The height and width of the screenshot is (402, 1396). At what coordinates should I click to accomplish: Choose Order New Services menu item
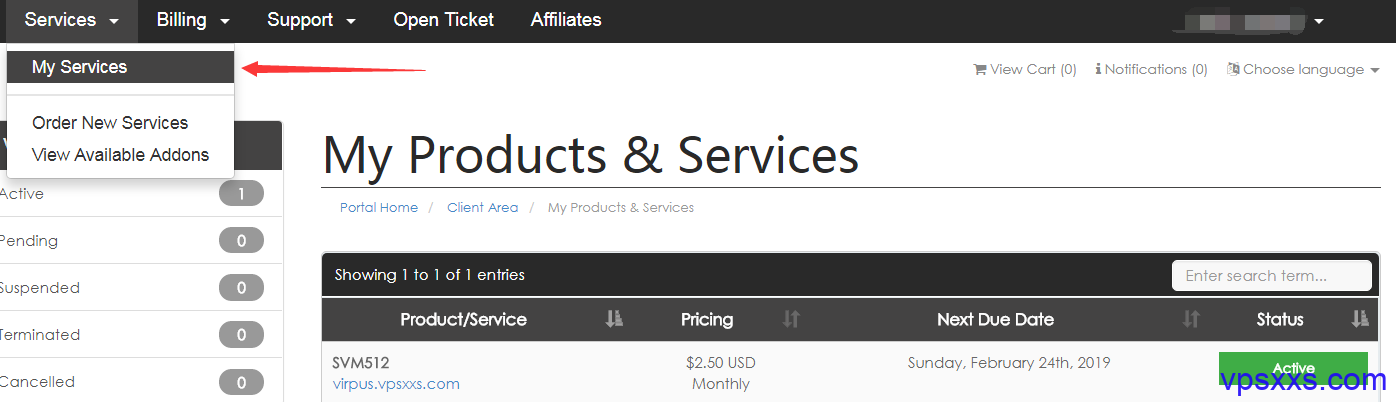click(110, 123)
